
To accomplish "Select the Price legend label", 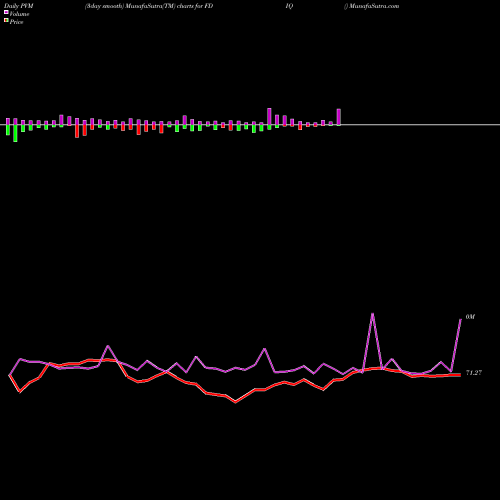I will [16, 22].
